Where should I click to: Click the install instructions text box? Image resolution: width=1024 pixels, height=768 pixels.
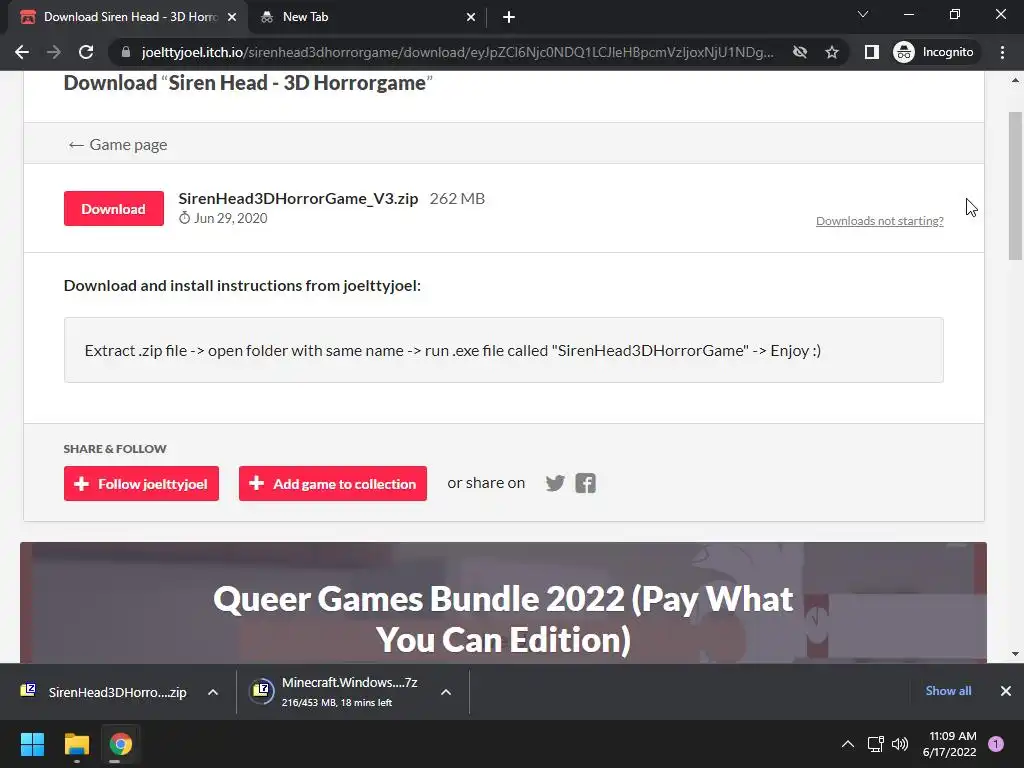[x=504, y=350]
